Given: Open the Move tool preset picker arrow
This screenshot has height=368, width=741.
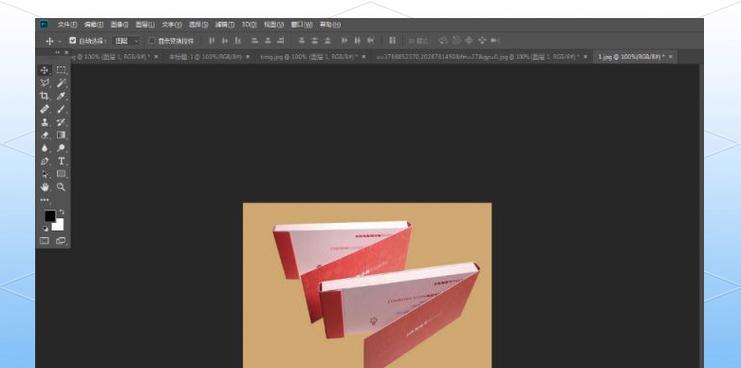Looking at the screenshot, I should click(x=60, y=42).
